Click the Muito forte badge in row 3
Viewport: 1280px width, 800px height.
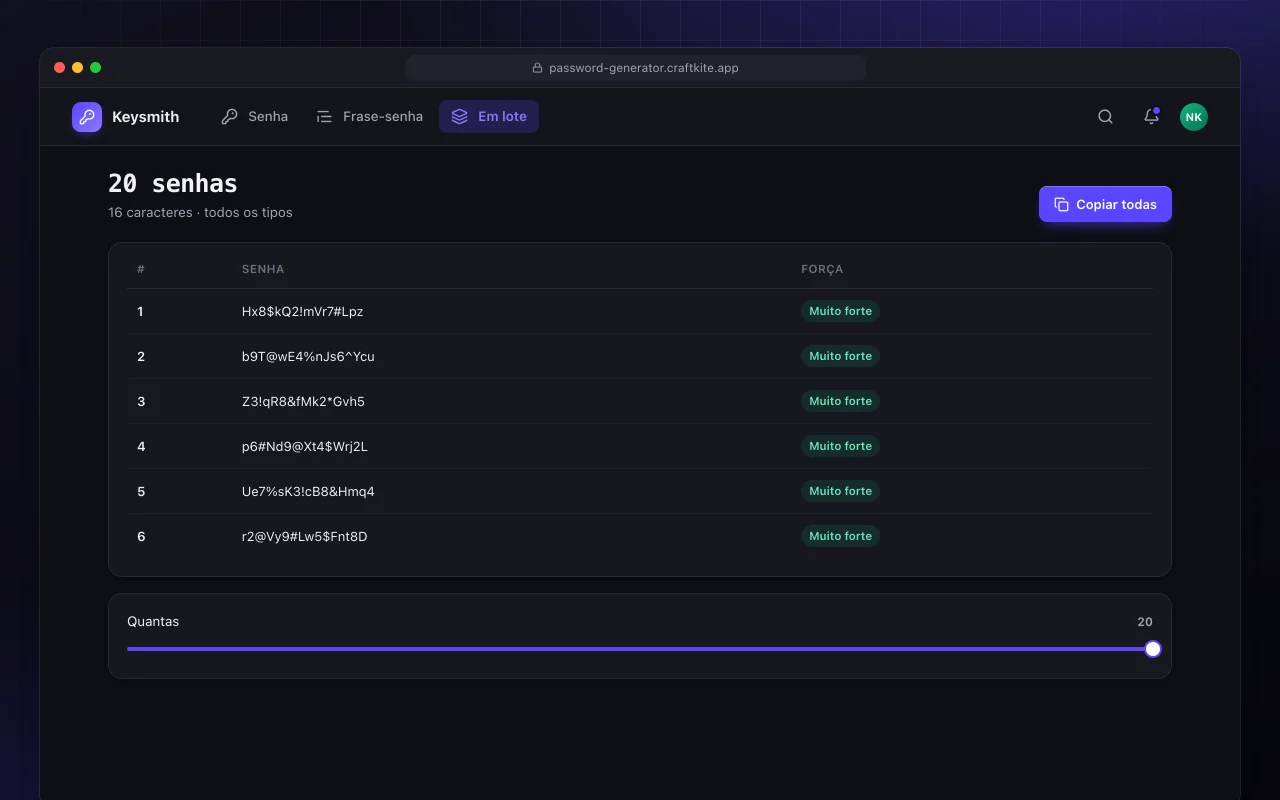[x=840, y=401]
